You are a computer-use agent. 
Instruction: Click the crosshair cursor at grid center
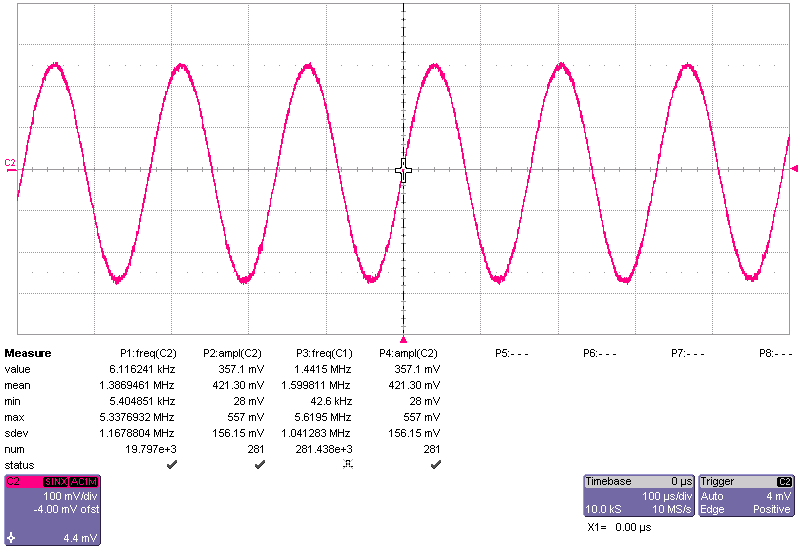point(404,170)
